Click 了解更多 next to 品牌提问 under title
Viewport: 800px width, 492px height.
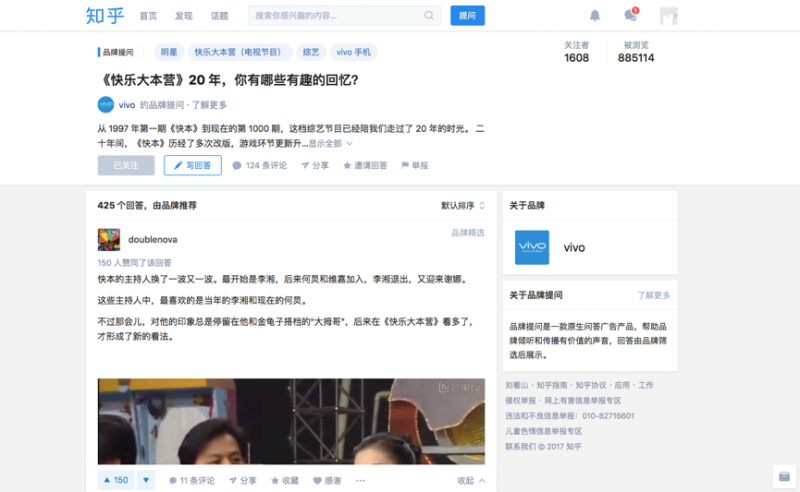coord(209,105)
